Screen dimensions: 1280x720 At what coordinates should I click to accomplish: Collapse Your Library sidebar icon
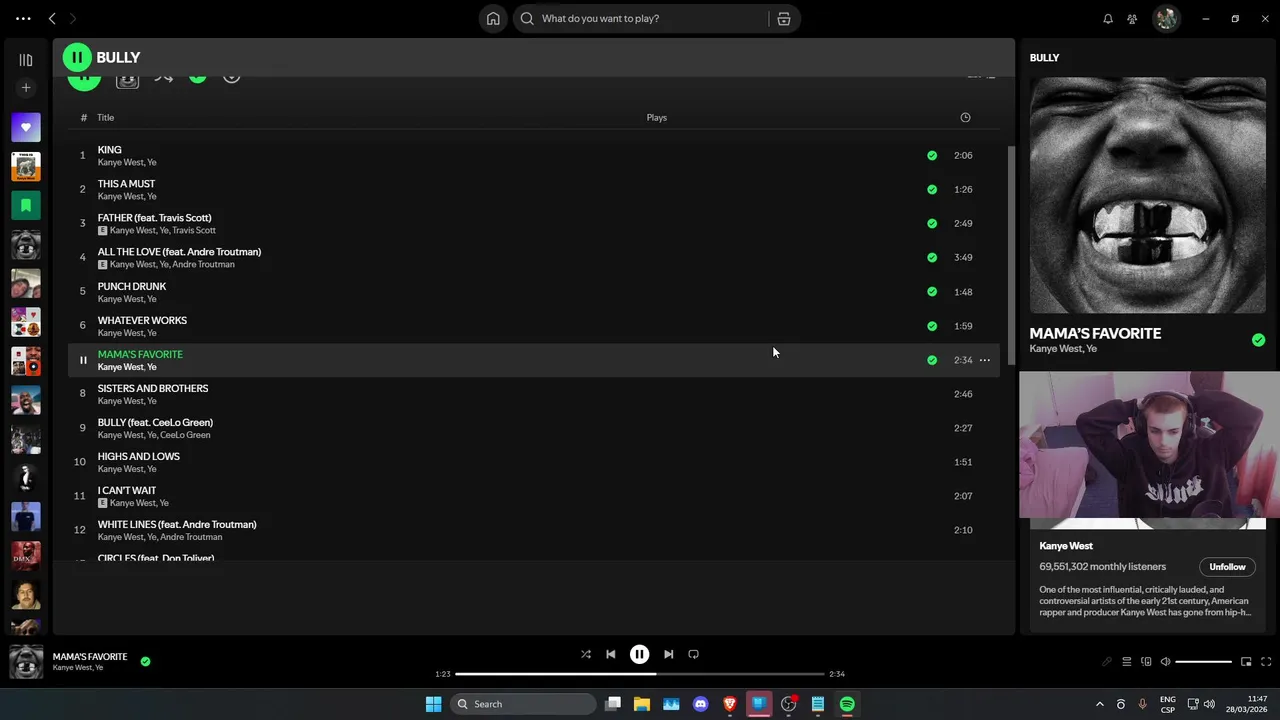pos(26,60)
